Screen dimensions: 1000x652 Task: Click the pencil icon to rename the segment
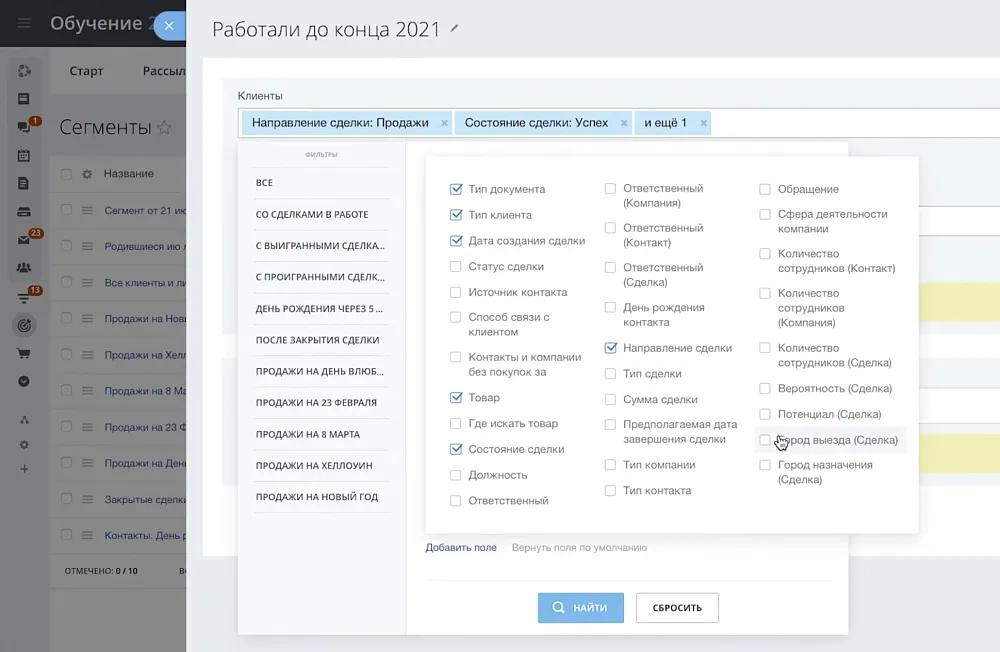[x=455, y=29]
